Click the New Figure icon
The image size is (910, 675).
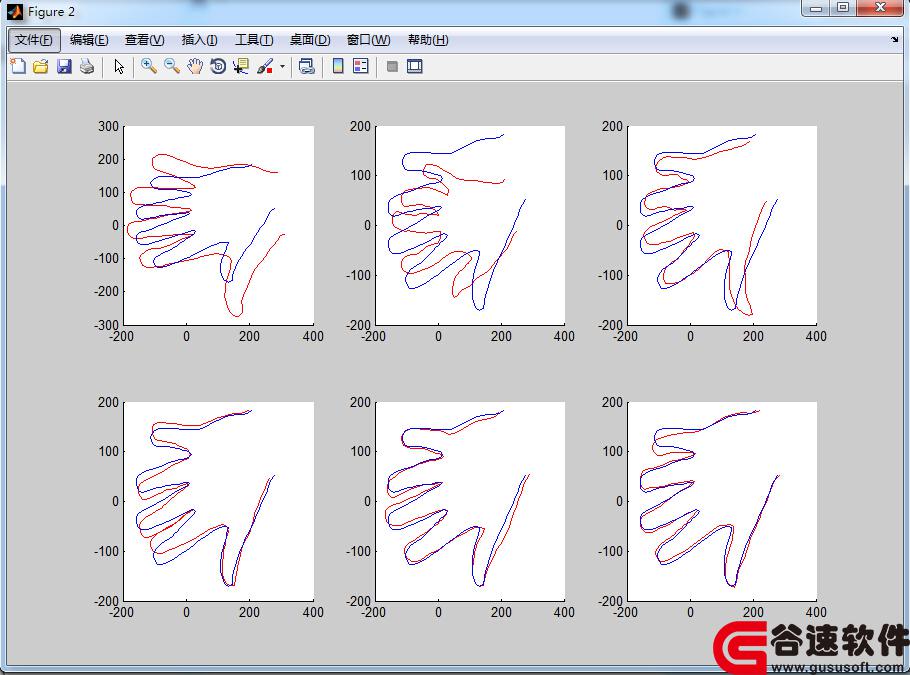coord(18,66)
